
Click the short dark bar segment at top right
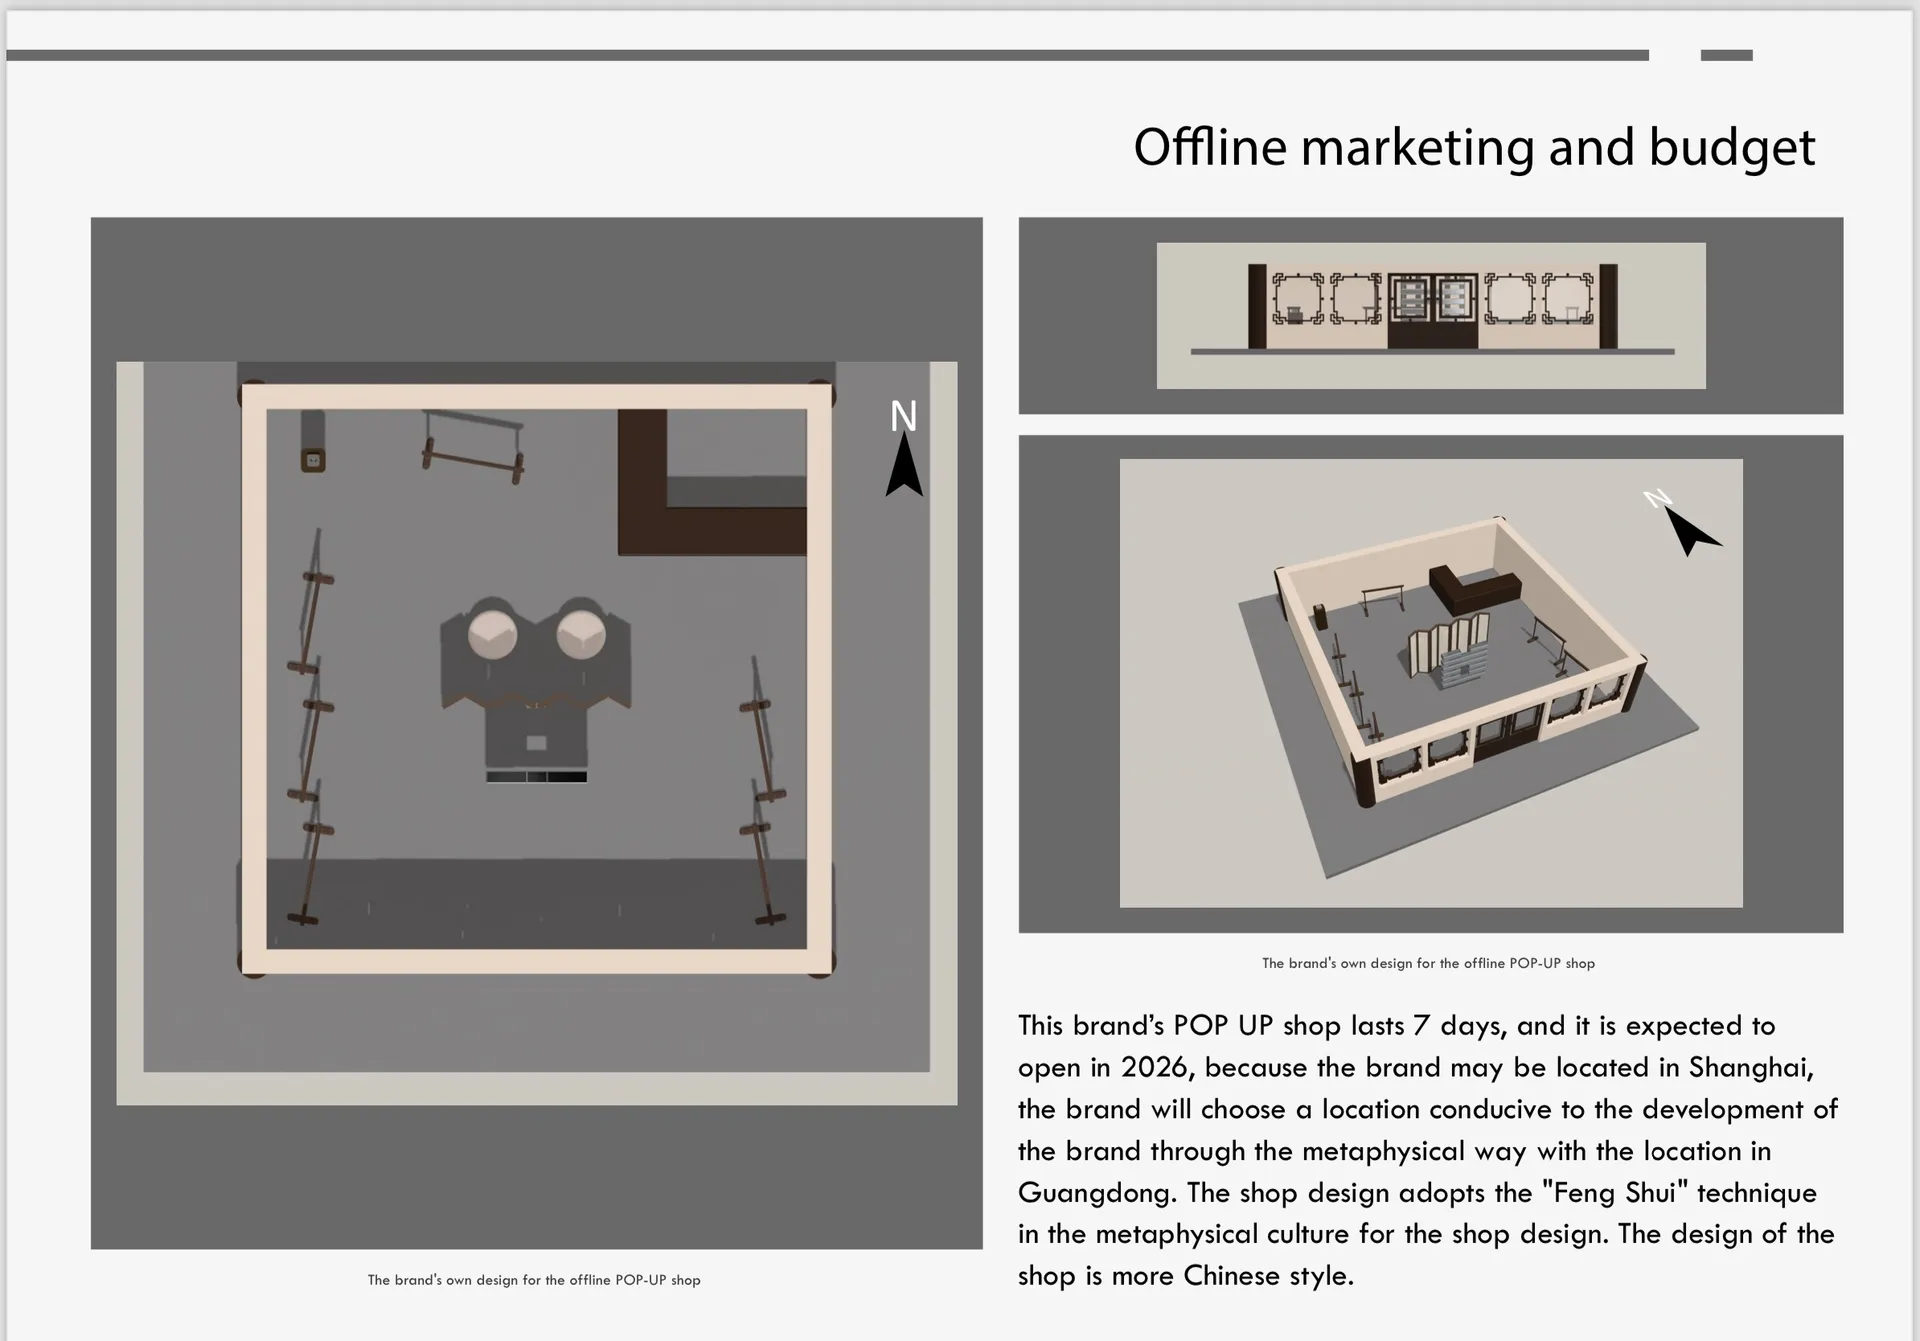(1726, 55)
